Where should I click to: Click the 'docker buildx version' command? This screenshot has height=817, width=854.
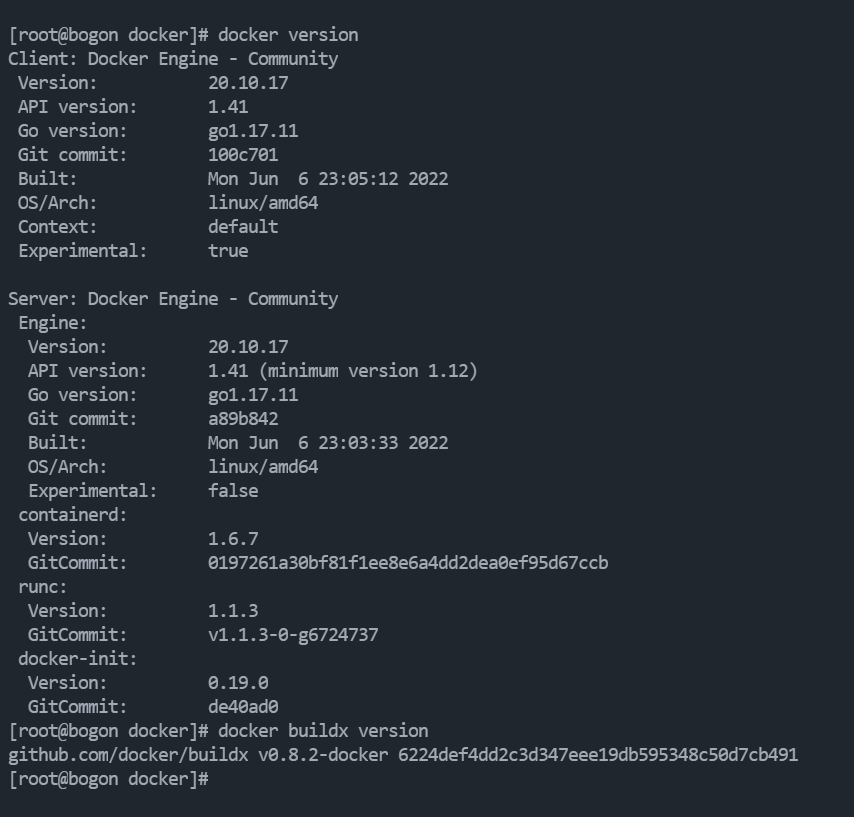pos(323,731)
